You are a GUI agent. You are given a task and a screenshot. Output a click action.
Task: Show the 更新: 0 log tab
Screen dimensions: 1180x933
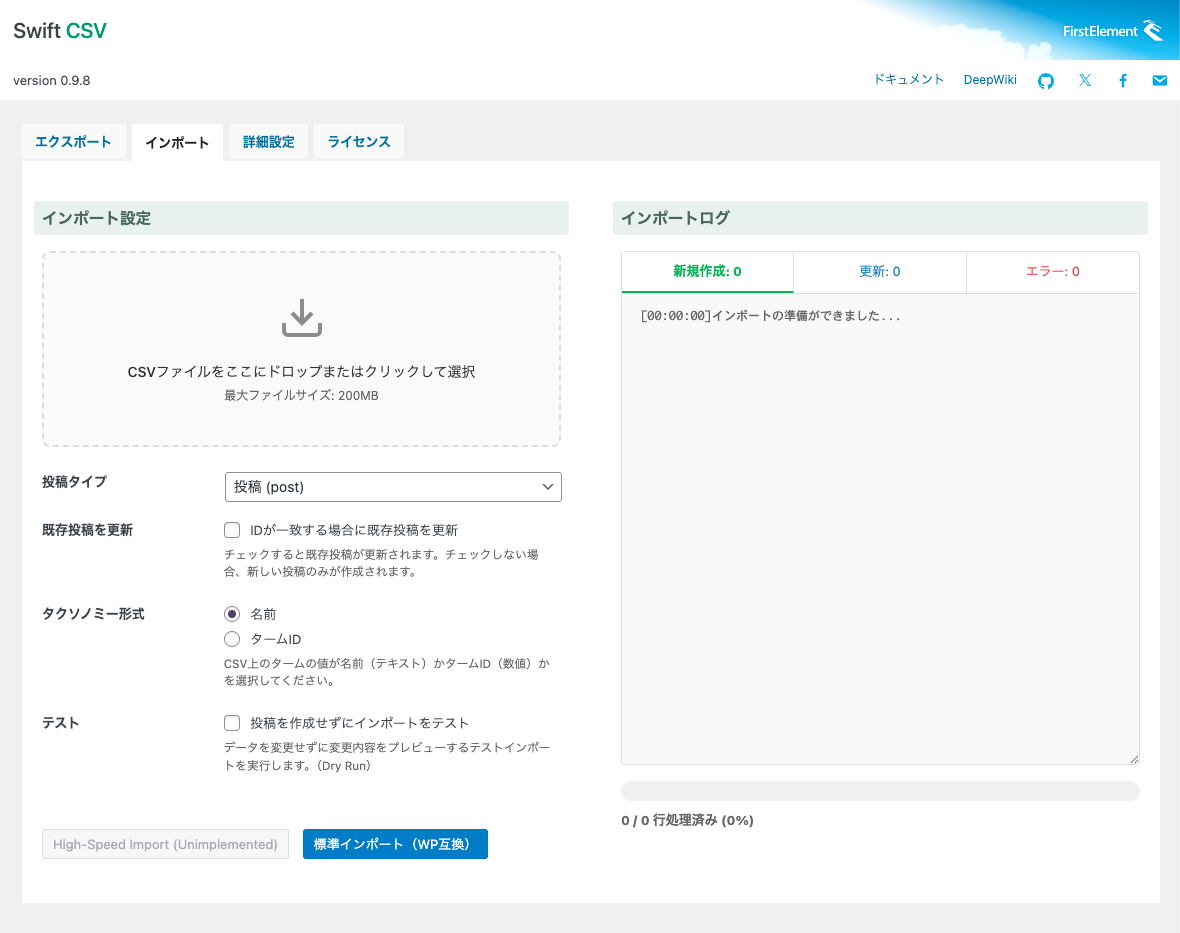880,272
